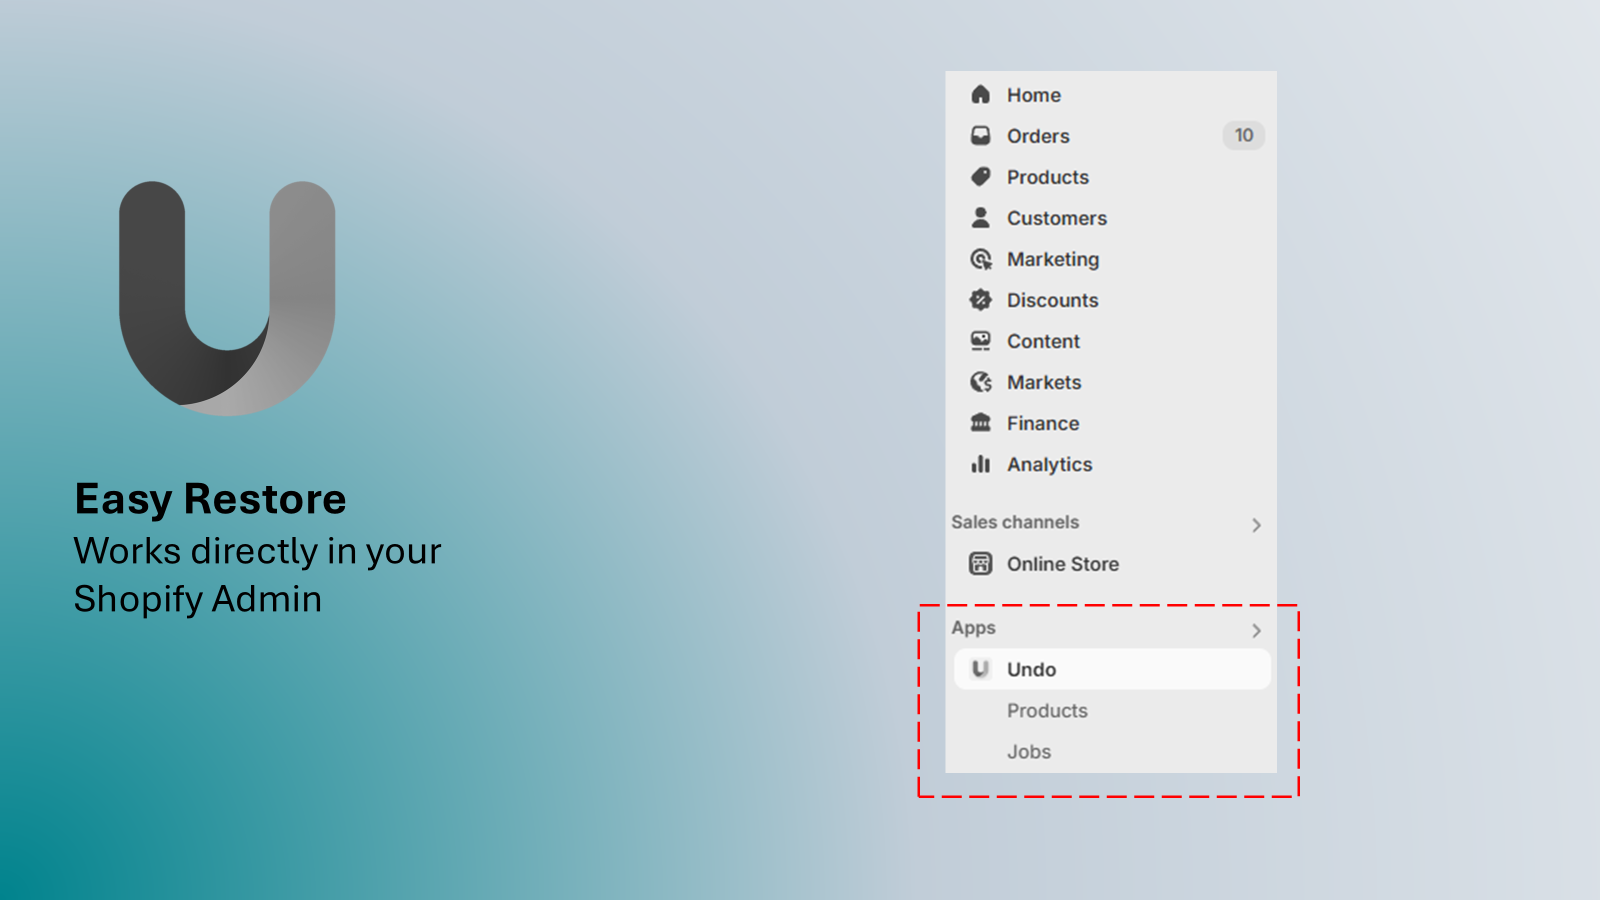Expand the Sales channels chevron
Screen dimensions: 1600x900
[x=1257, y=525]
